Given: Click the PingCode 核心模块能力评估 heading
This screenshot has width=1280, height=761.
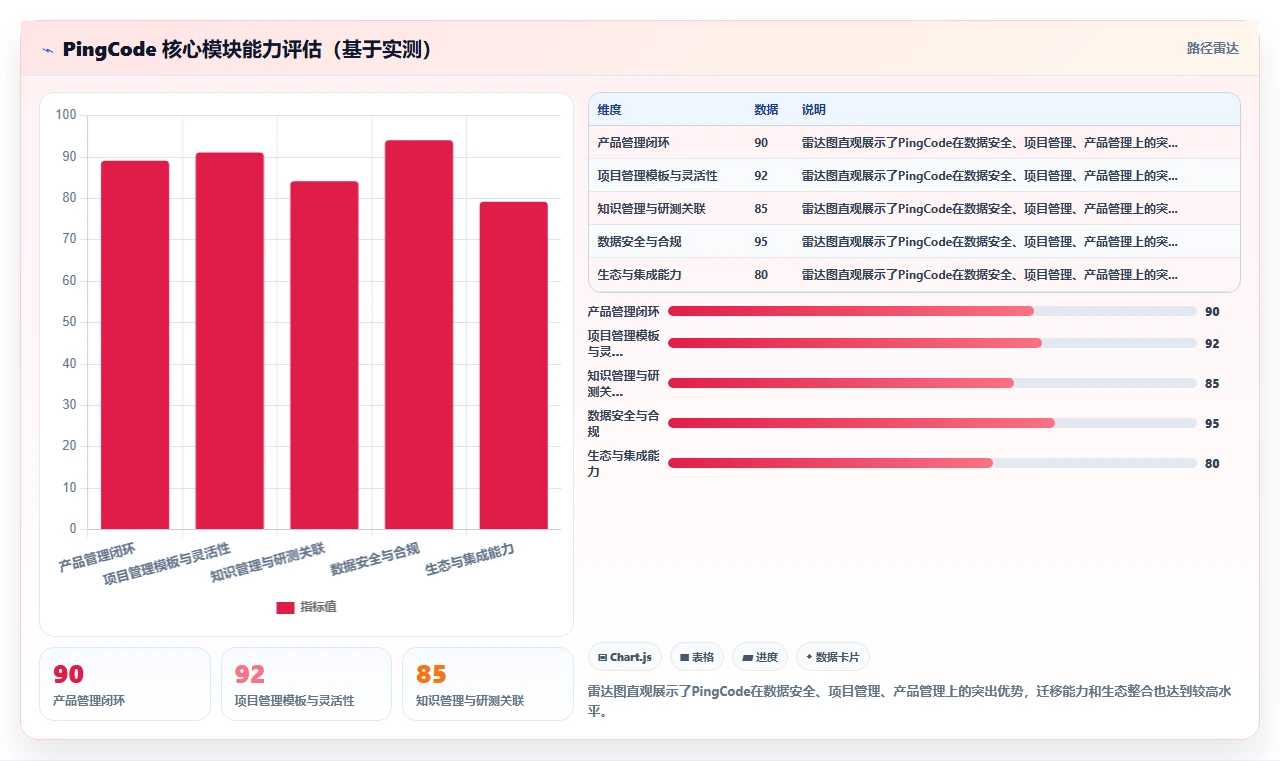Looking at the screenshot, I should pos(249,49).
